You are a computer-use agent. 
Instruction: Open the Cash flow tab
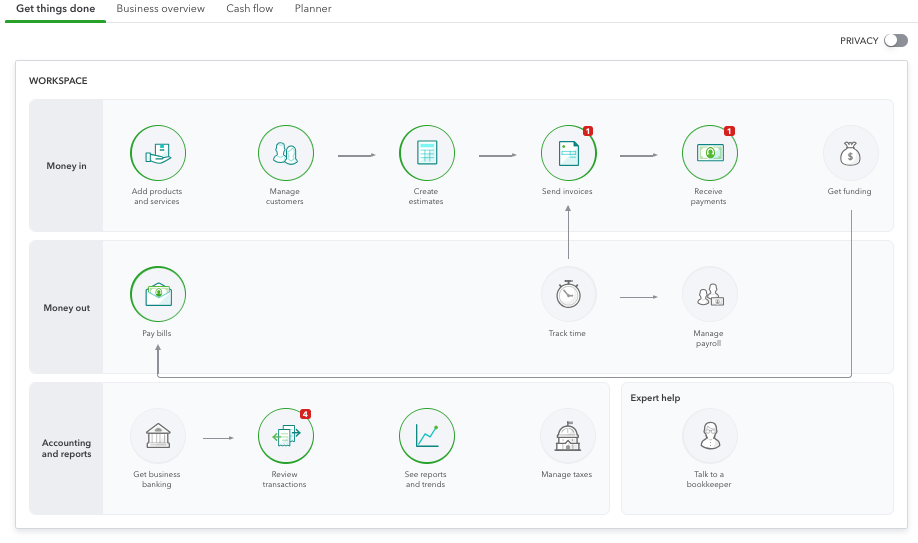[249, 9]
